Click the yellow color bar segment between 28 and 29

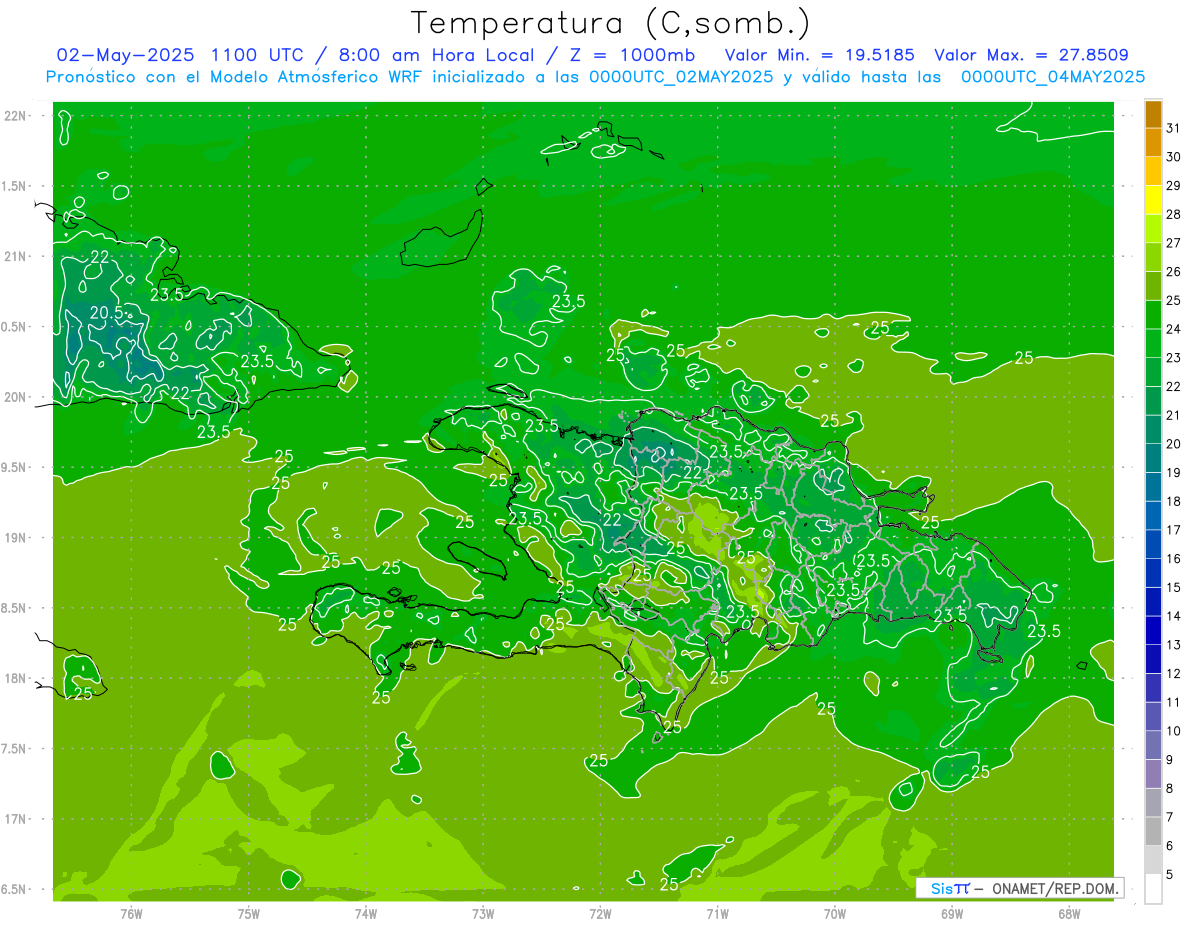(x=1153, y=199)
